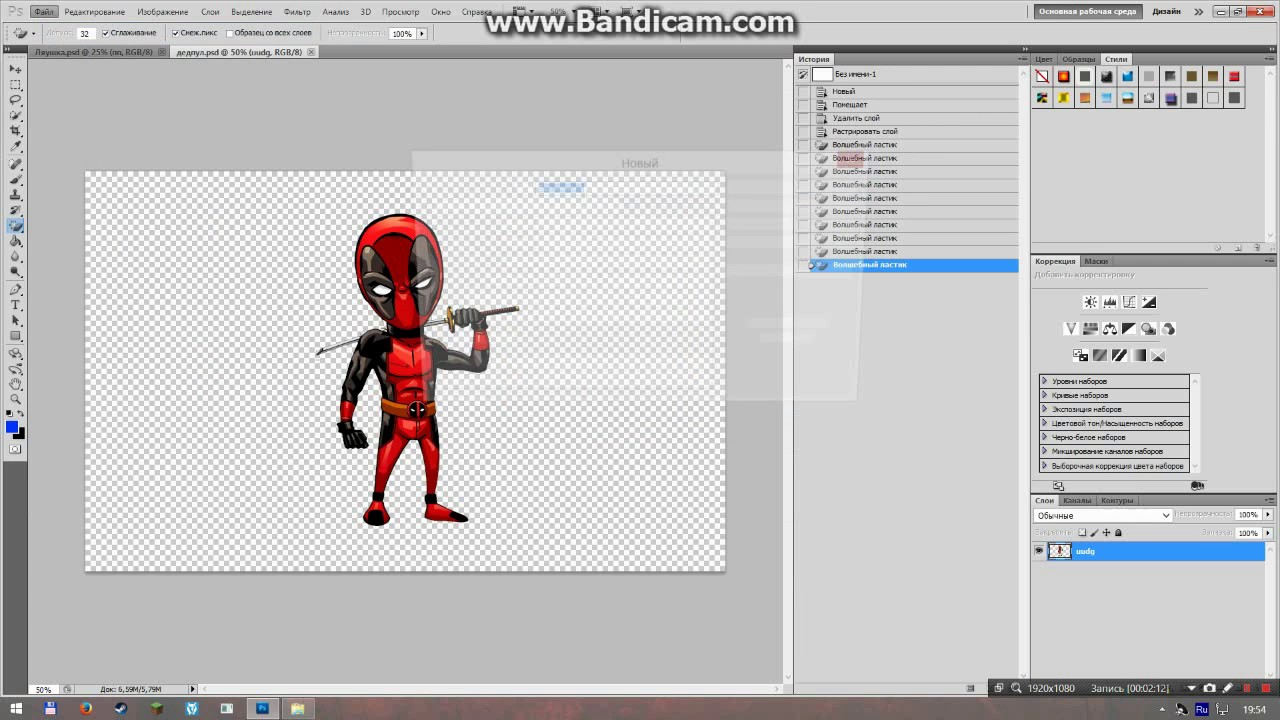Add a Photo Filter adjustment
The width and height of the screenshot is (1280, 720).
(x=1149, y=328)
